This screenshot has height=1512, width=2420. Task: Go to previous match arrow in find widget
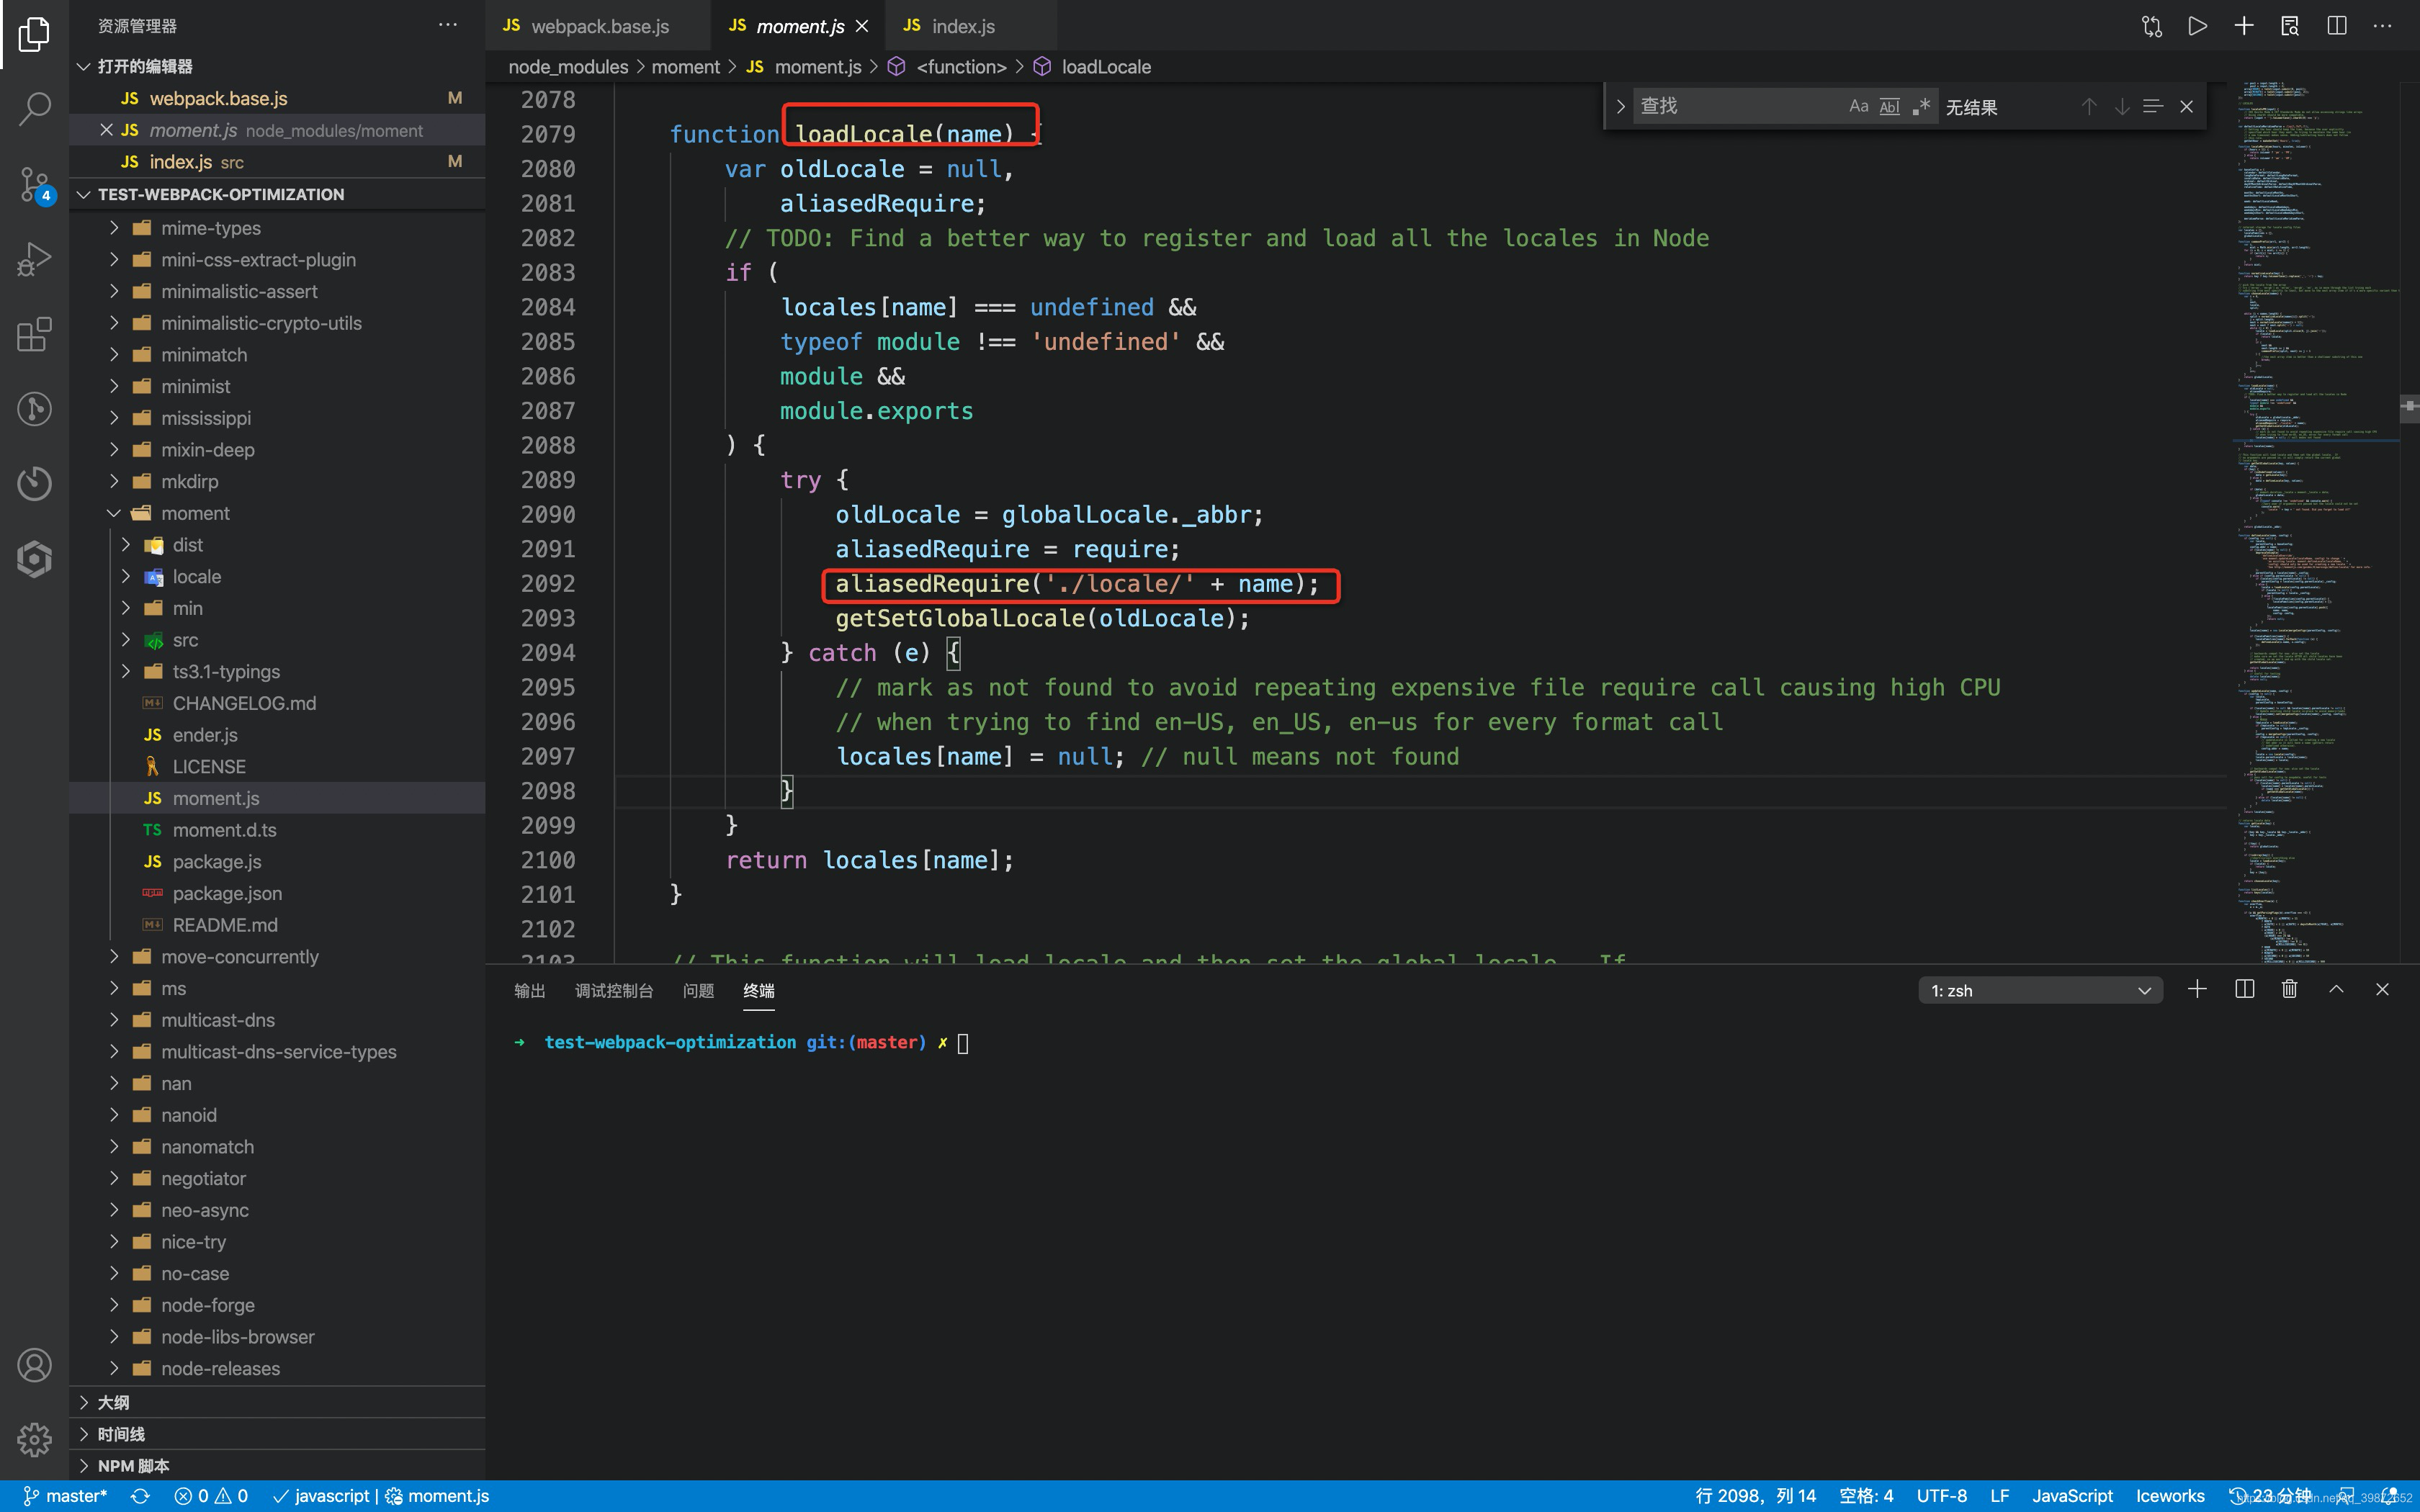(2089, 106)
